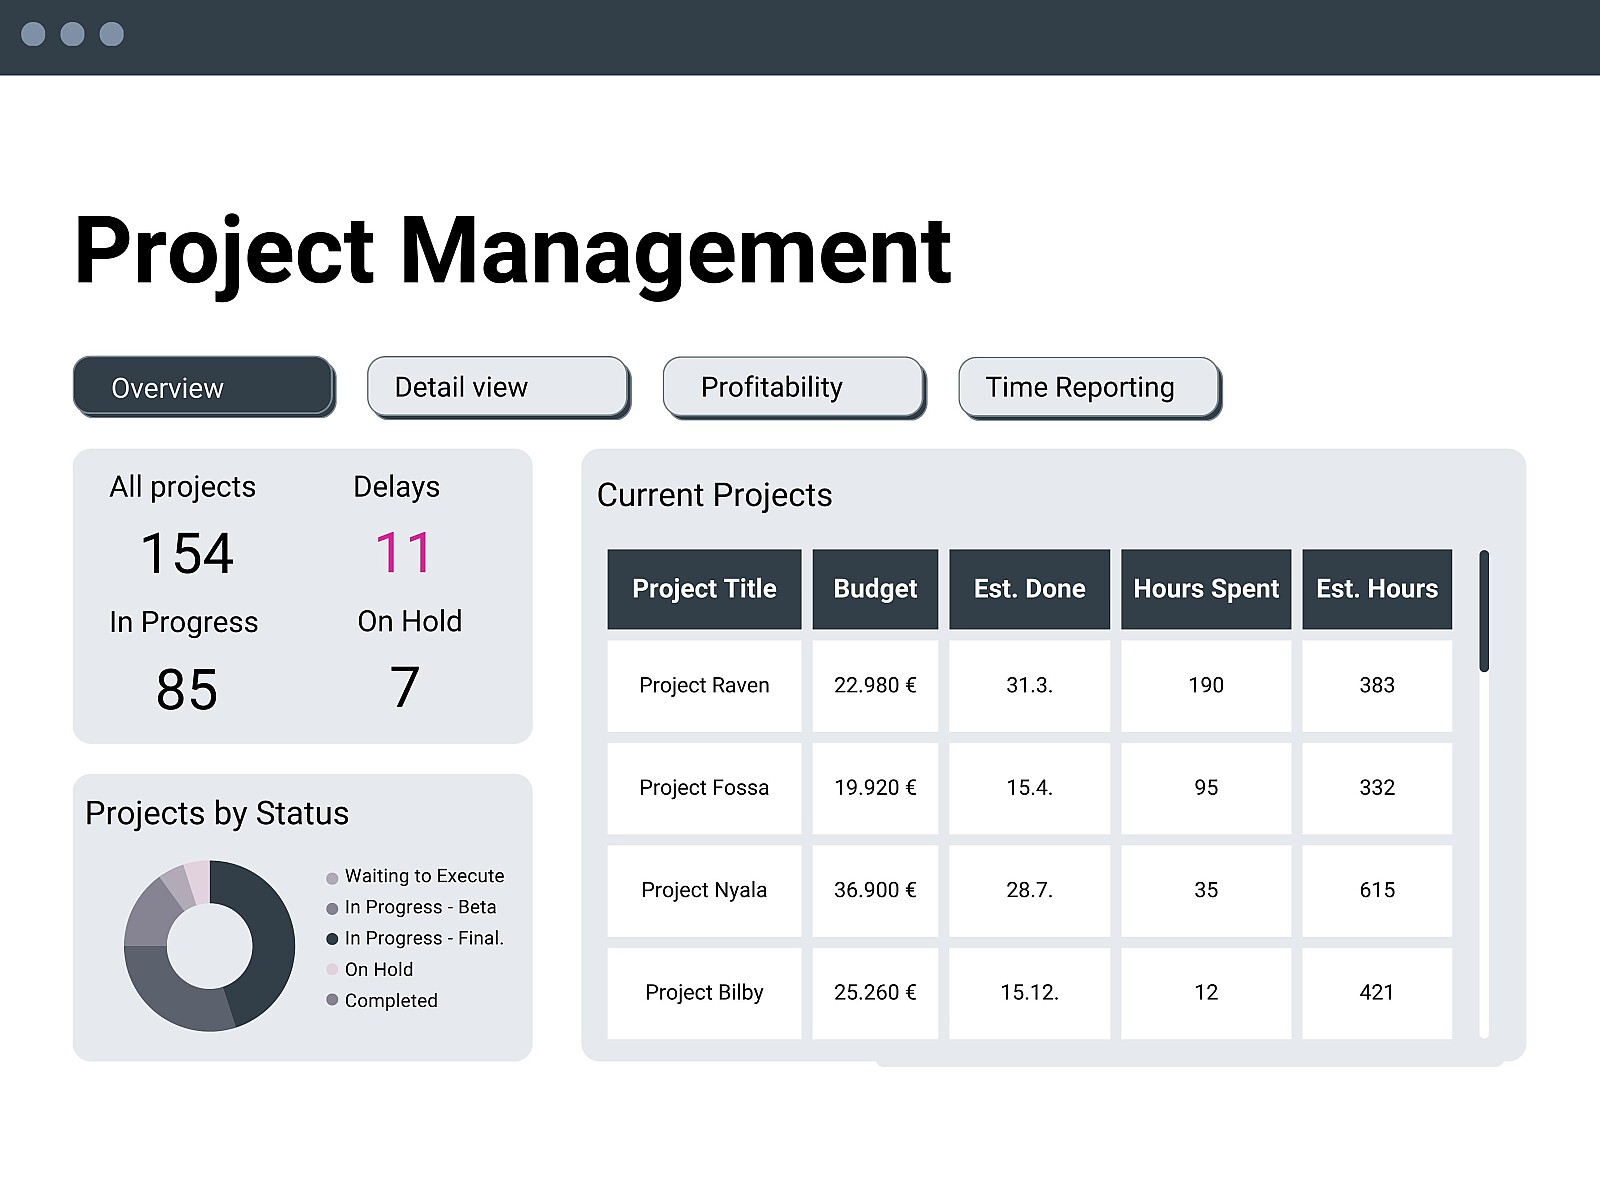Open the Detail view tab
The image size is (1600, 1200).
point(496,386)
